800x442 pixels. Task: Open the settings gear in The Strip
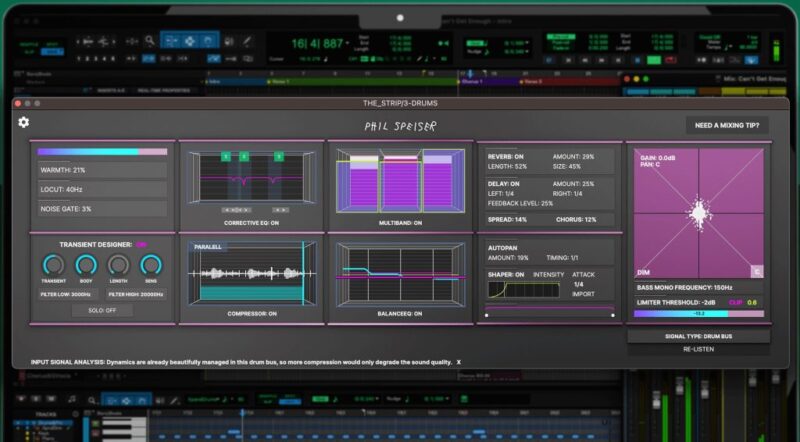point(24,122)
